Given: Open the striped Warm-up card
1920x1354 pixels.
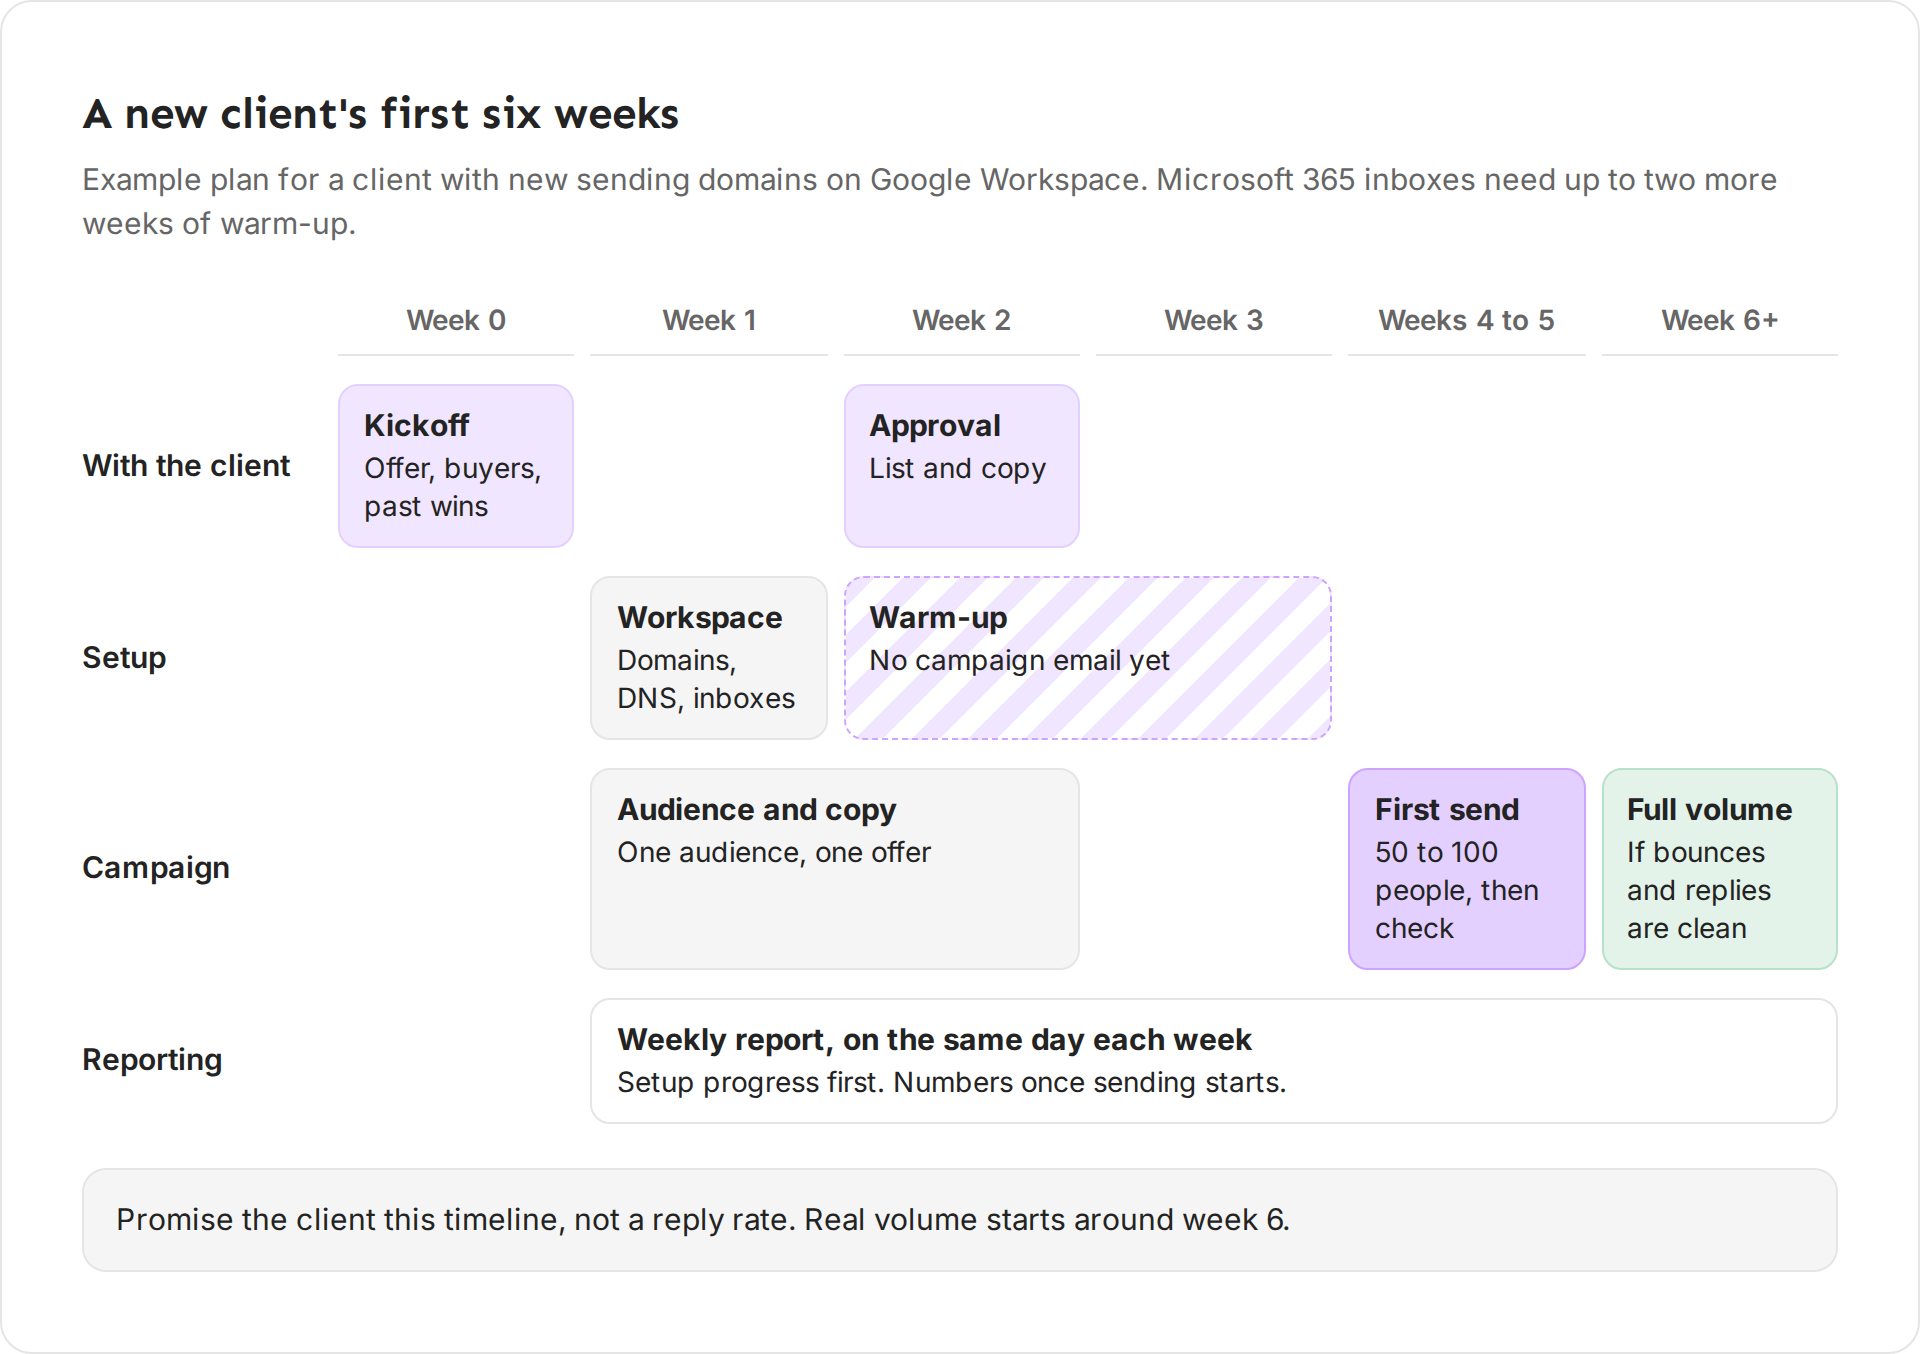Looking at the screenshot, I should (1088, 658).
